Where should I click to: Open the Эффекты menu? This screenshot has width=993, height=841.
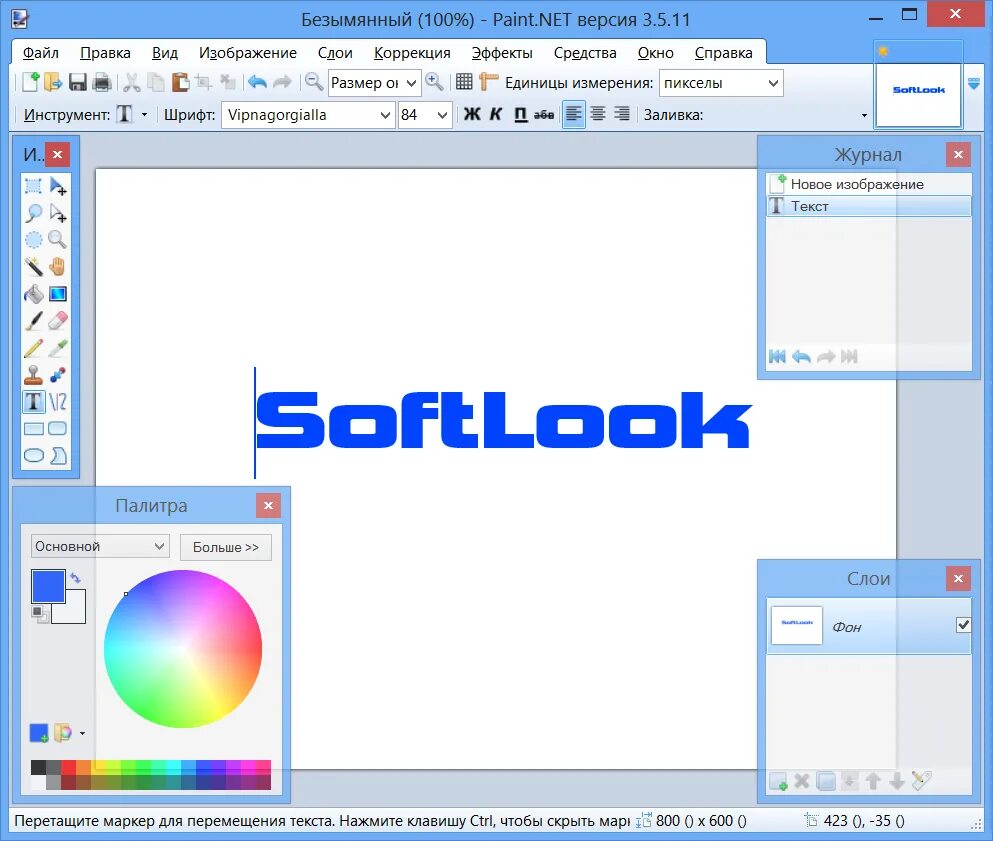502,53
